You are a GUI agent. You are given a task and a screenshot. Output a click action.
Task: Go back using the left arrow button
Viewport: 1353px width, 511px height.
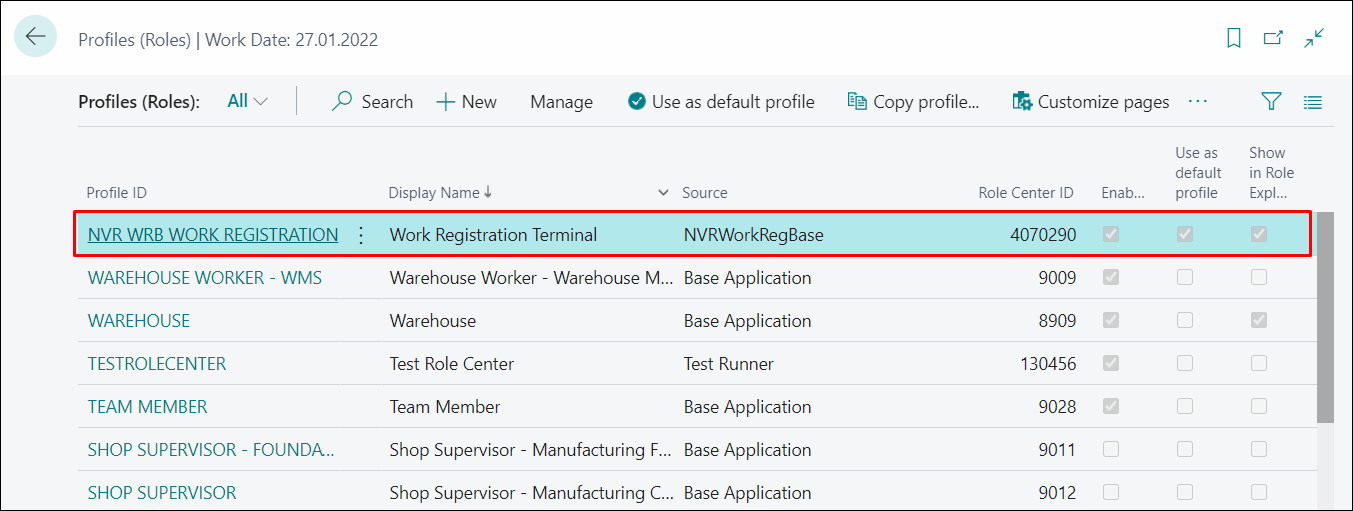[36, 37]
